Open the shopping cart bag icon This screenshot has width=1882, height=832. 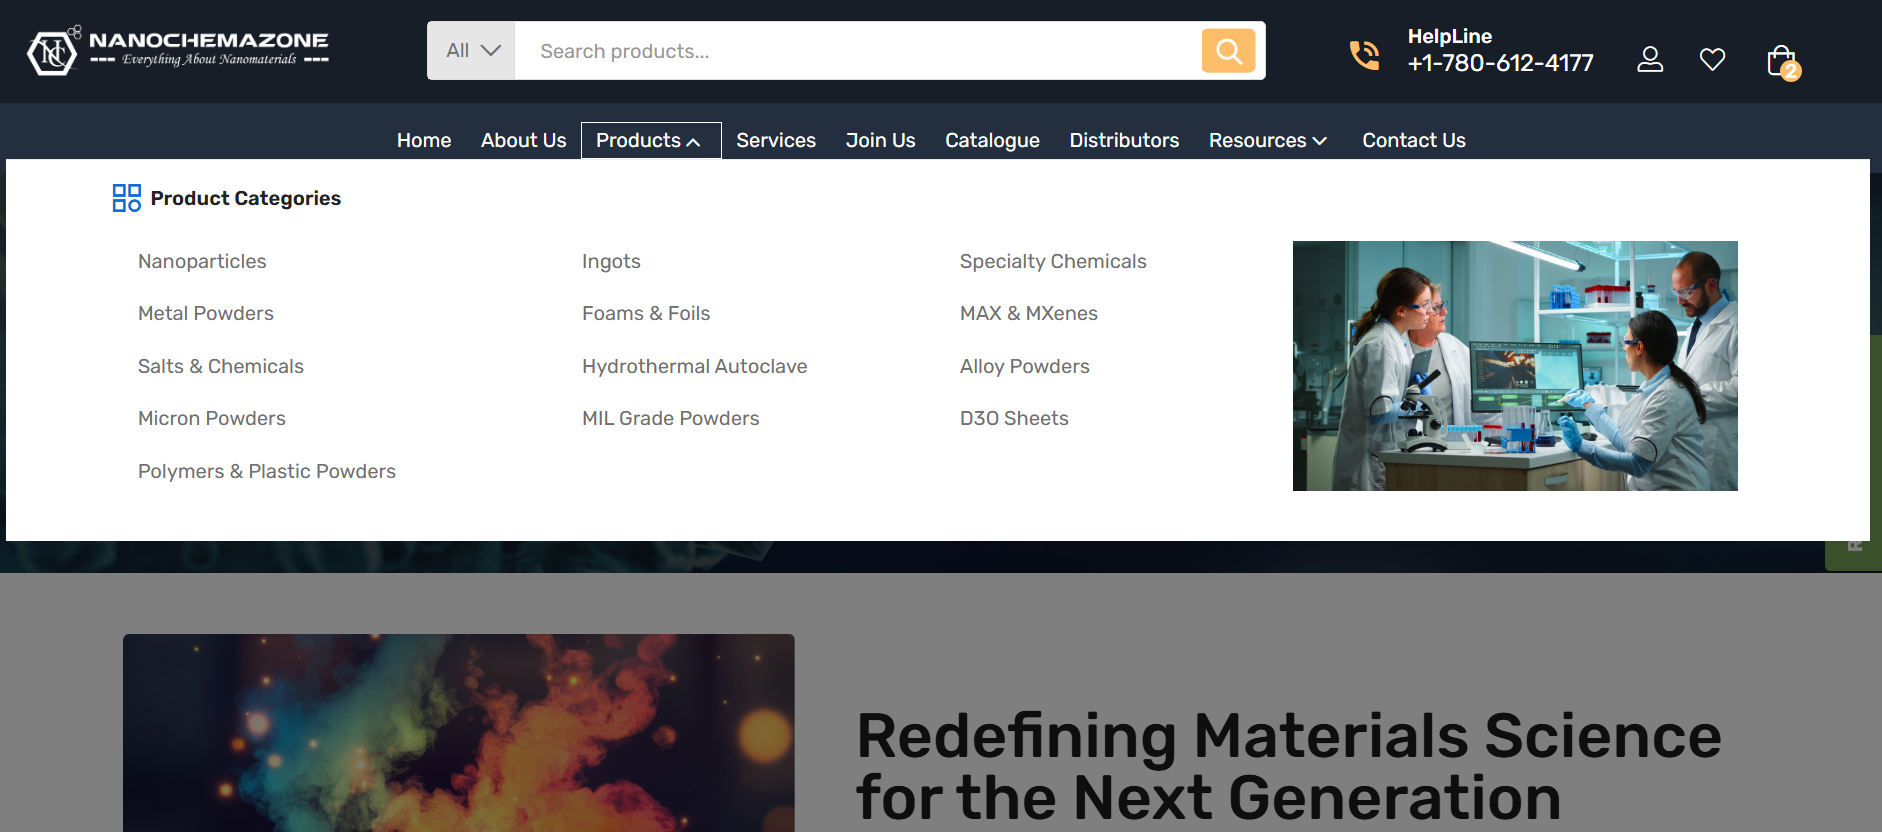point(1782,62)
